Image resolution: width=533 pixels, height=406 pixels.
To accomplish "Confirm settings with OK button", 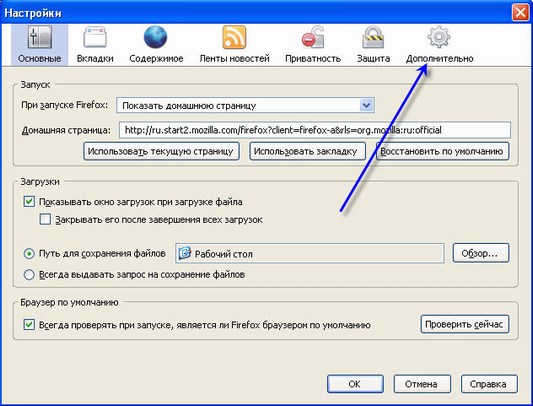I will click(x=355, y=384).
